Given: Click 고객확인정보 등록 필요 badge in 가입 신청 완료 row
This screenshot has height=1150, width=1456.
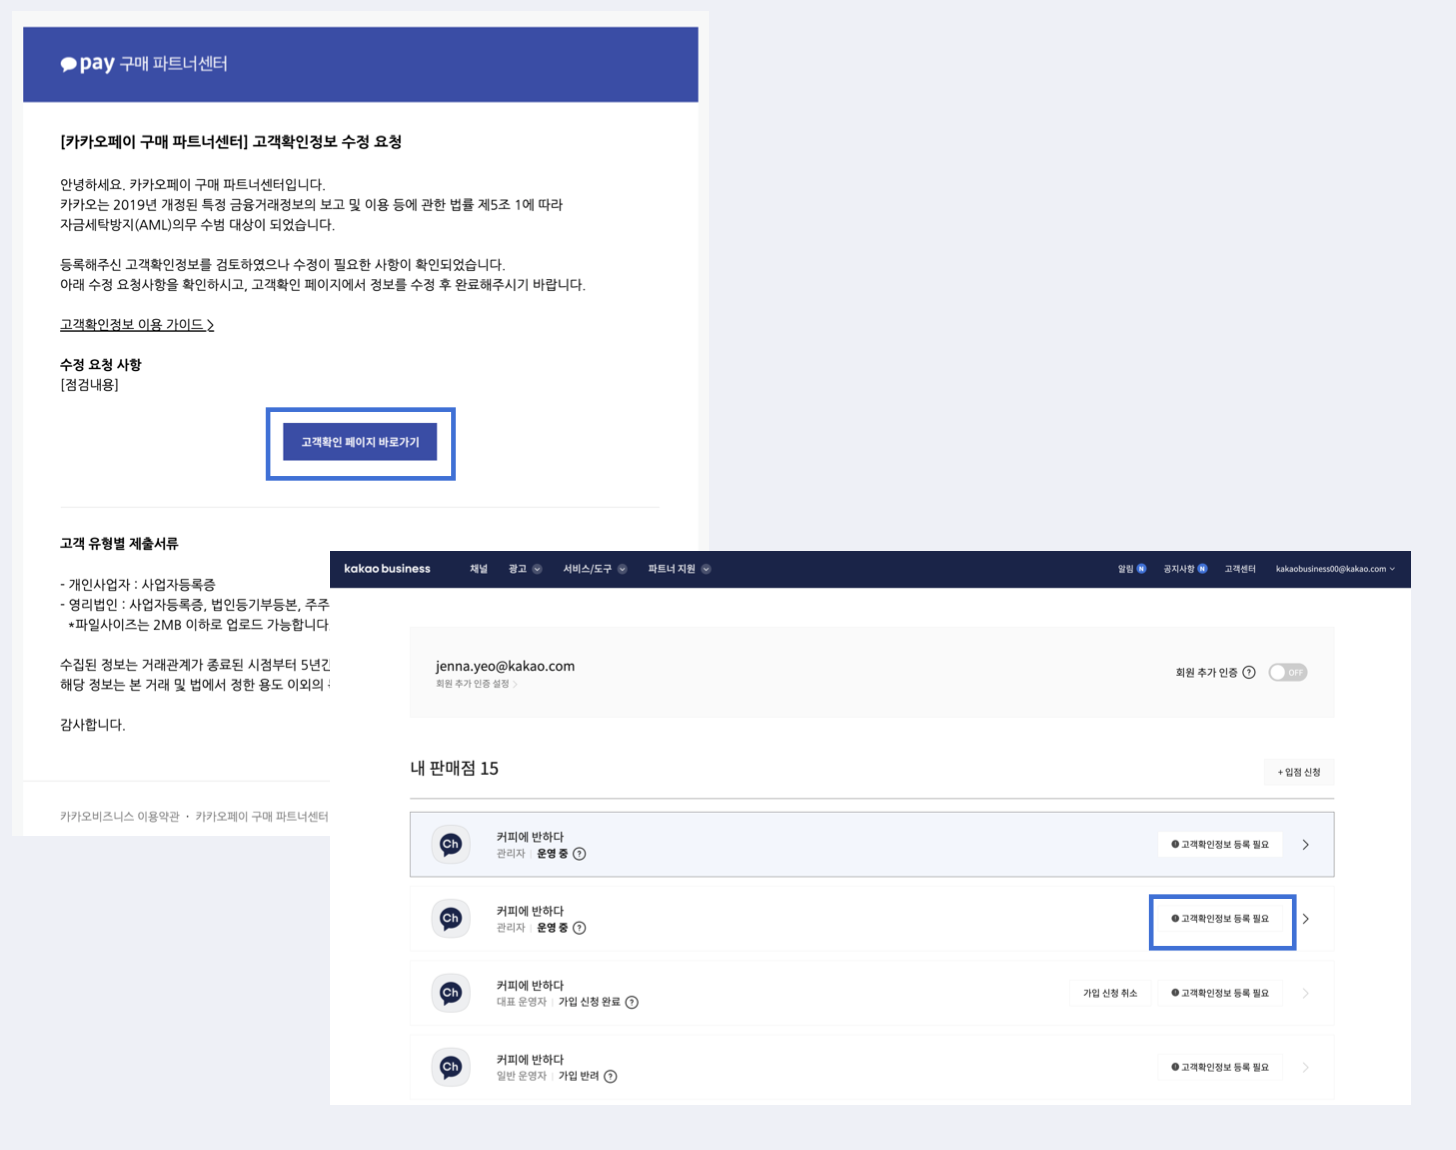Looking at the screenshot, I should pos(1220,993).
